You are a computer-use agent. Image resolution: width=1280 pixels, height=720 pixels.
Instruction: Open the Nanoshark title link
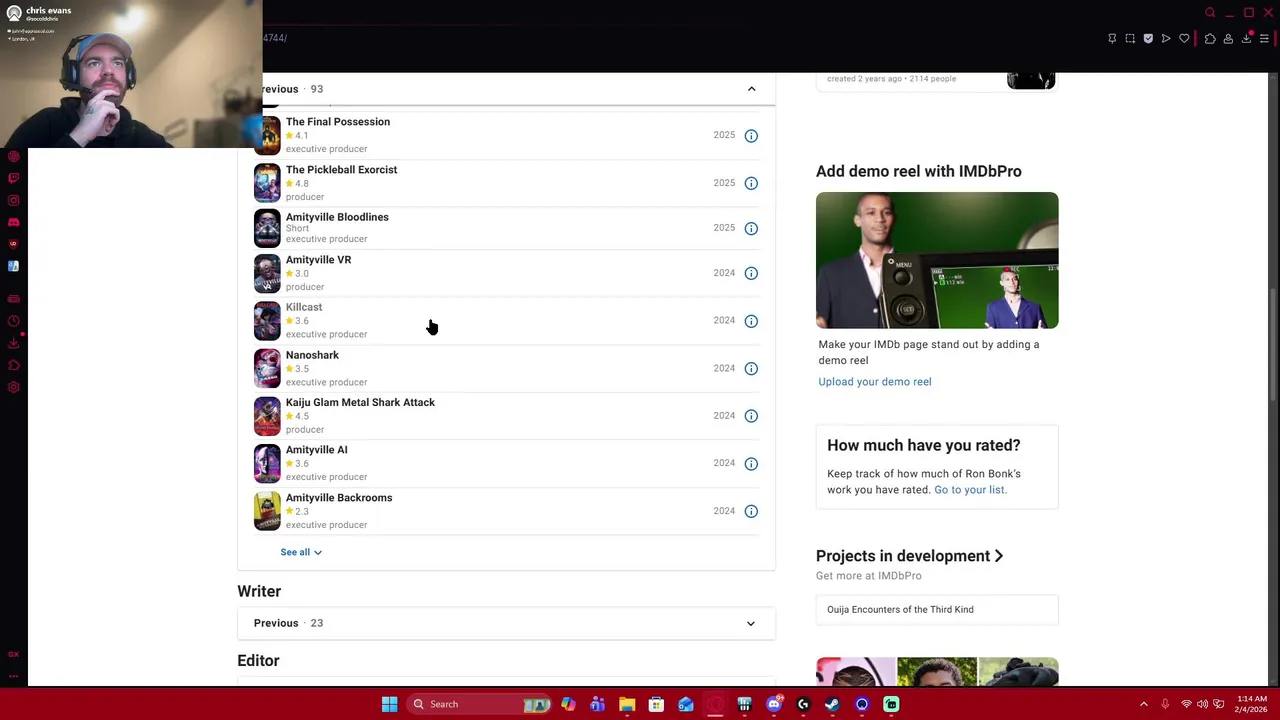tap(312, 355)
